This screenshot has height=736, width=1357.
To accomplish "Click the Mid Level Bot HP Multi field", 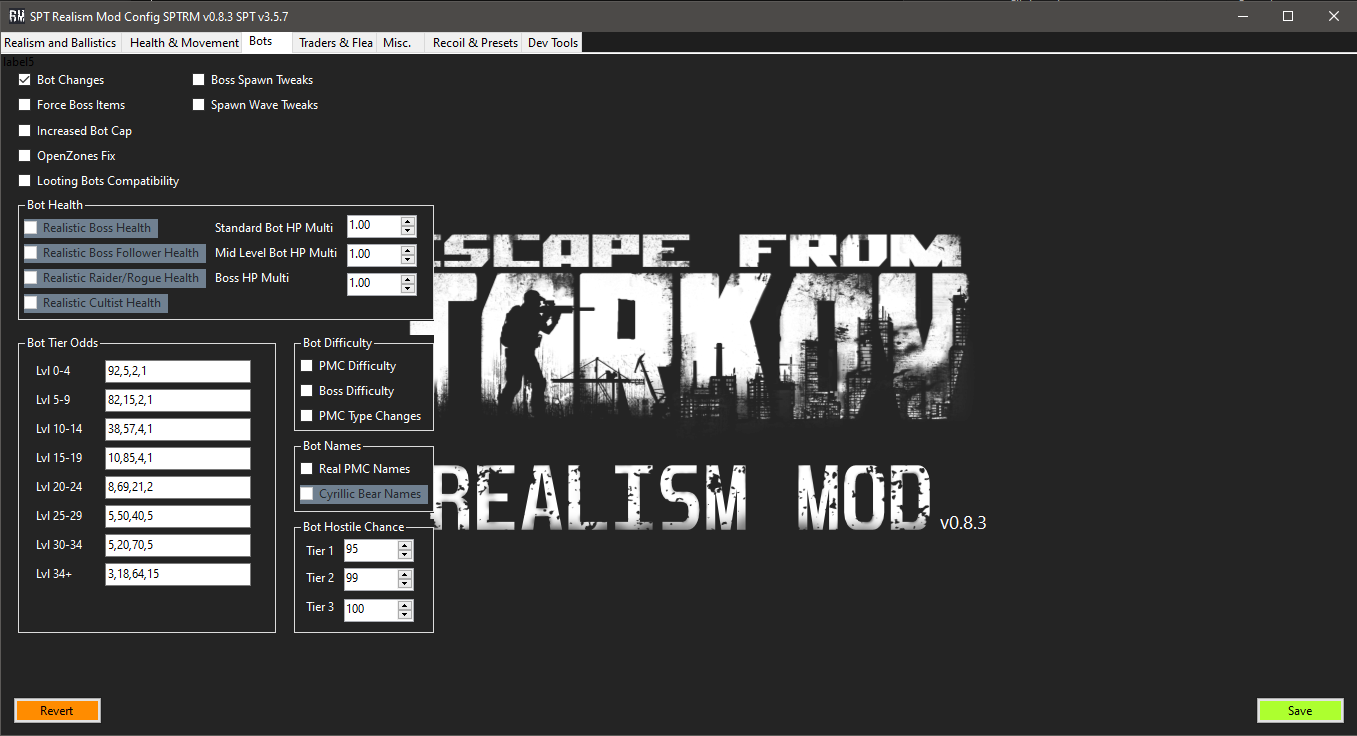I will 373,255.
